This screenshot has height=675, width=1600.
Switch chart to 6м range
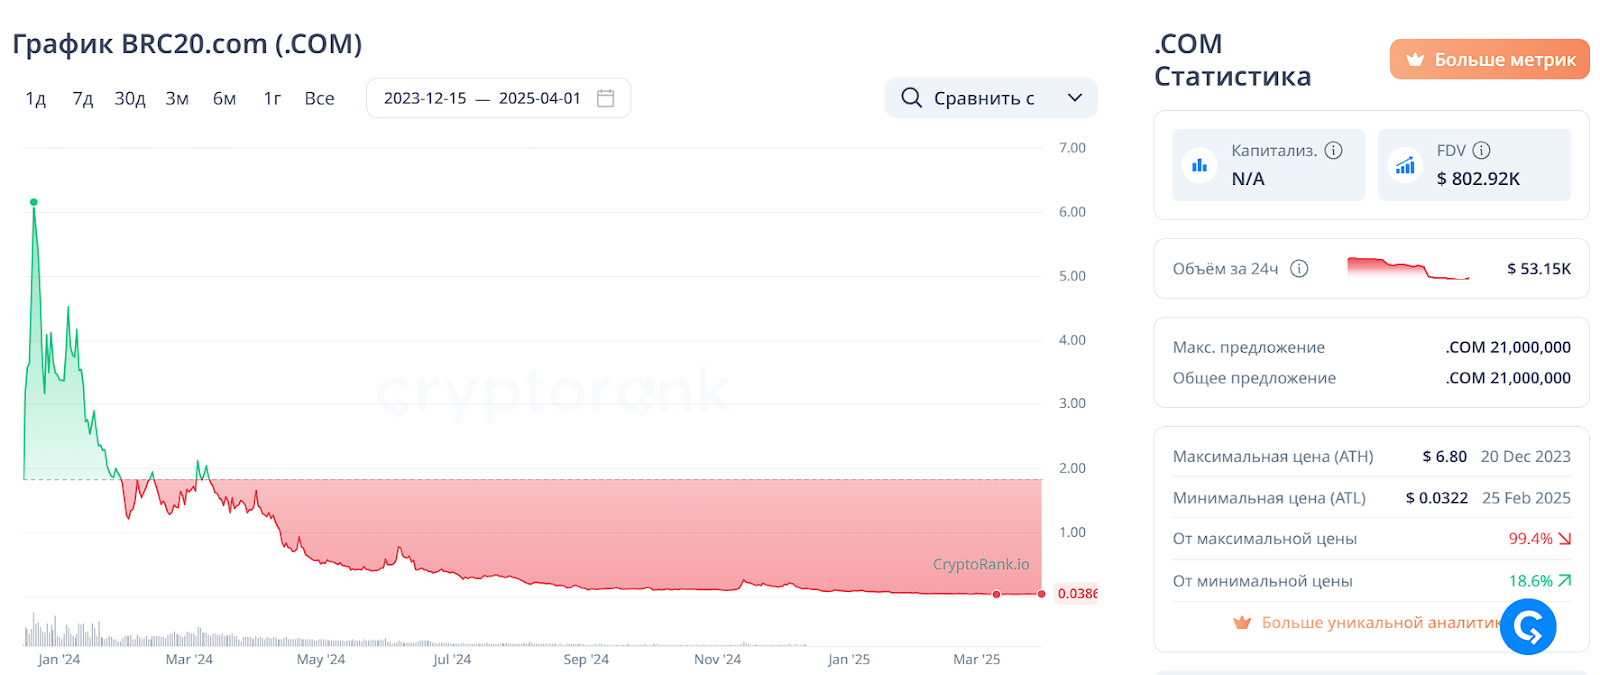pyautogui.click(x=225, y=98)
